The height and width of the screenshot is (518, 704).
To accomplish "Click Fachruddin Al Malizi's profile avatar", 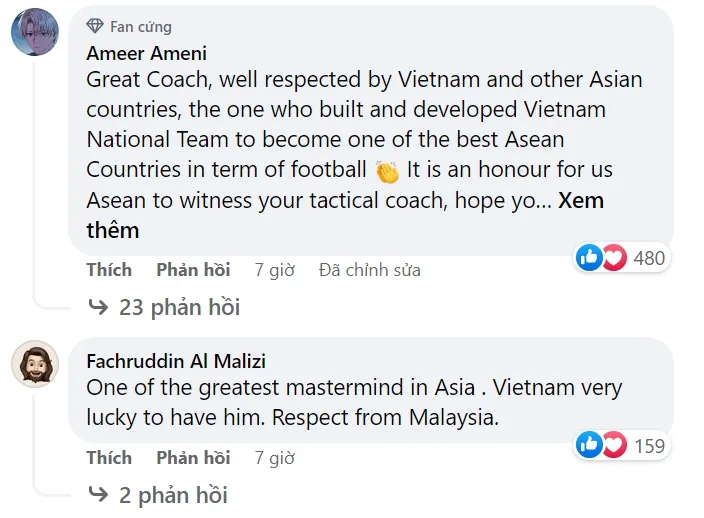I will click(35, 365).
